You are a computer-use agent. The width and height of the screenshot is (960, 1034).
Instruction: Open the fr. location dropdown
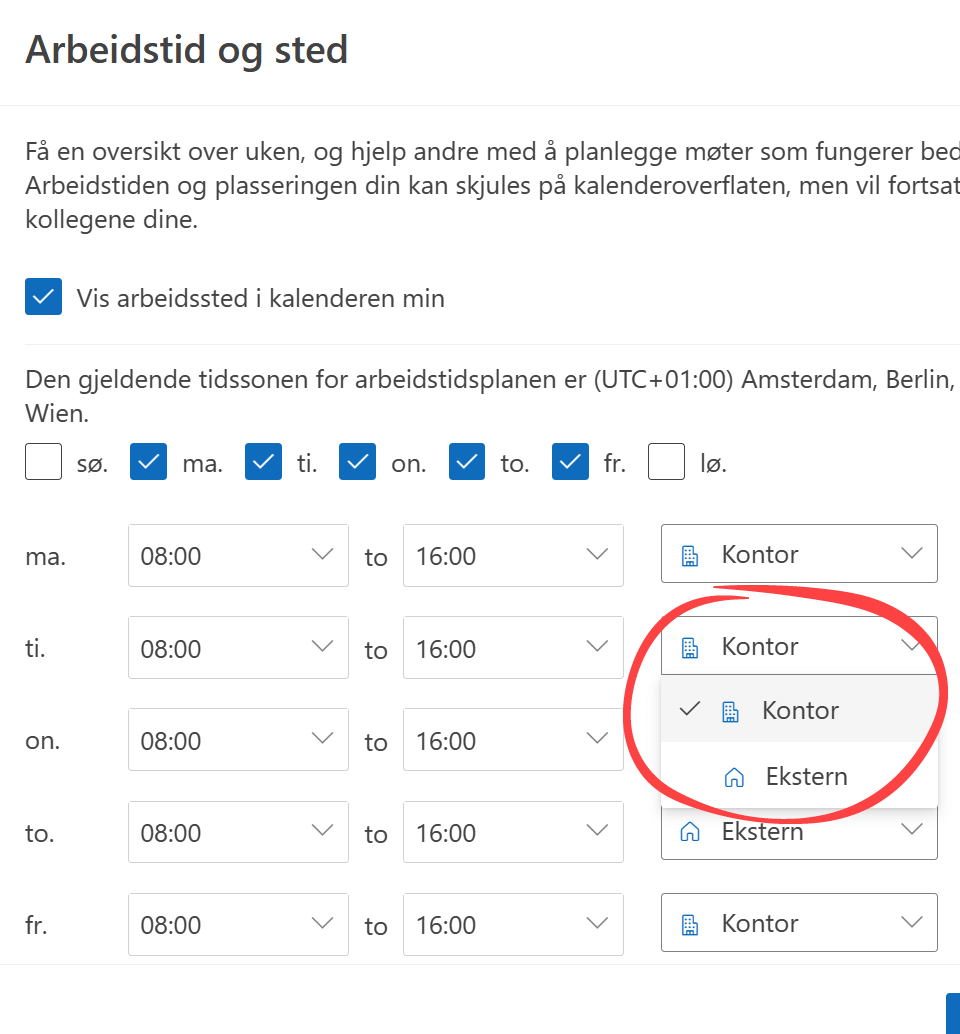tap(799, 922)
